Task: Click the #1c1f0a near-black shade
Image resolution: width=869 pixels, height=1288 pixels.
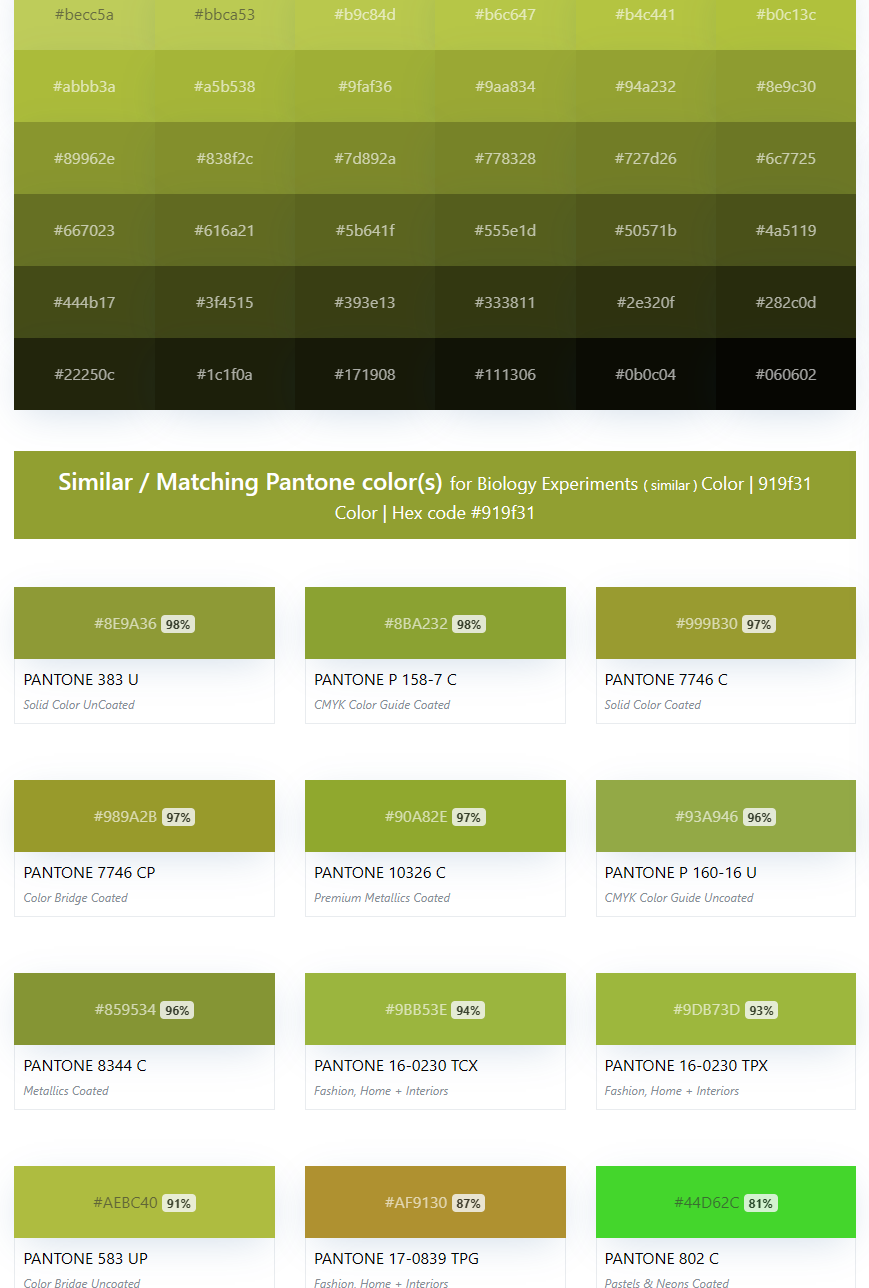Action: point(225,374)
